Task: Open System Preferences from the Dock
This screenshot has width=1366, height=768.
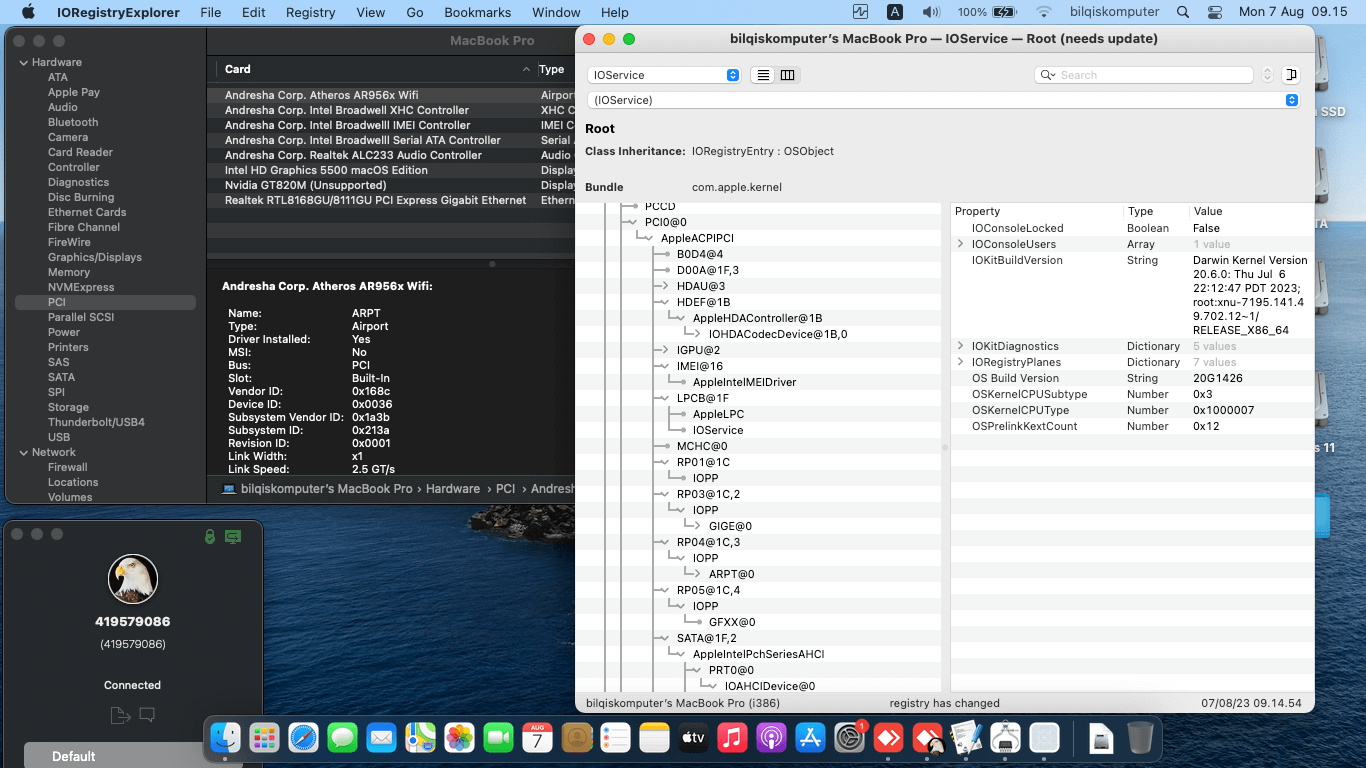Action: [849, 739]
